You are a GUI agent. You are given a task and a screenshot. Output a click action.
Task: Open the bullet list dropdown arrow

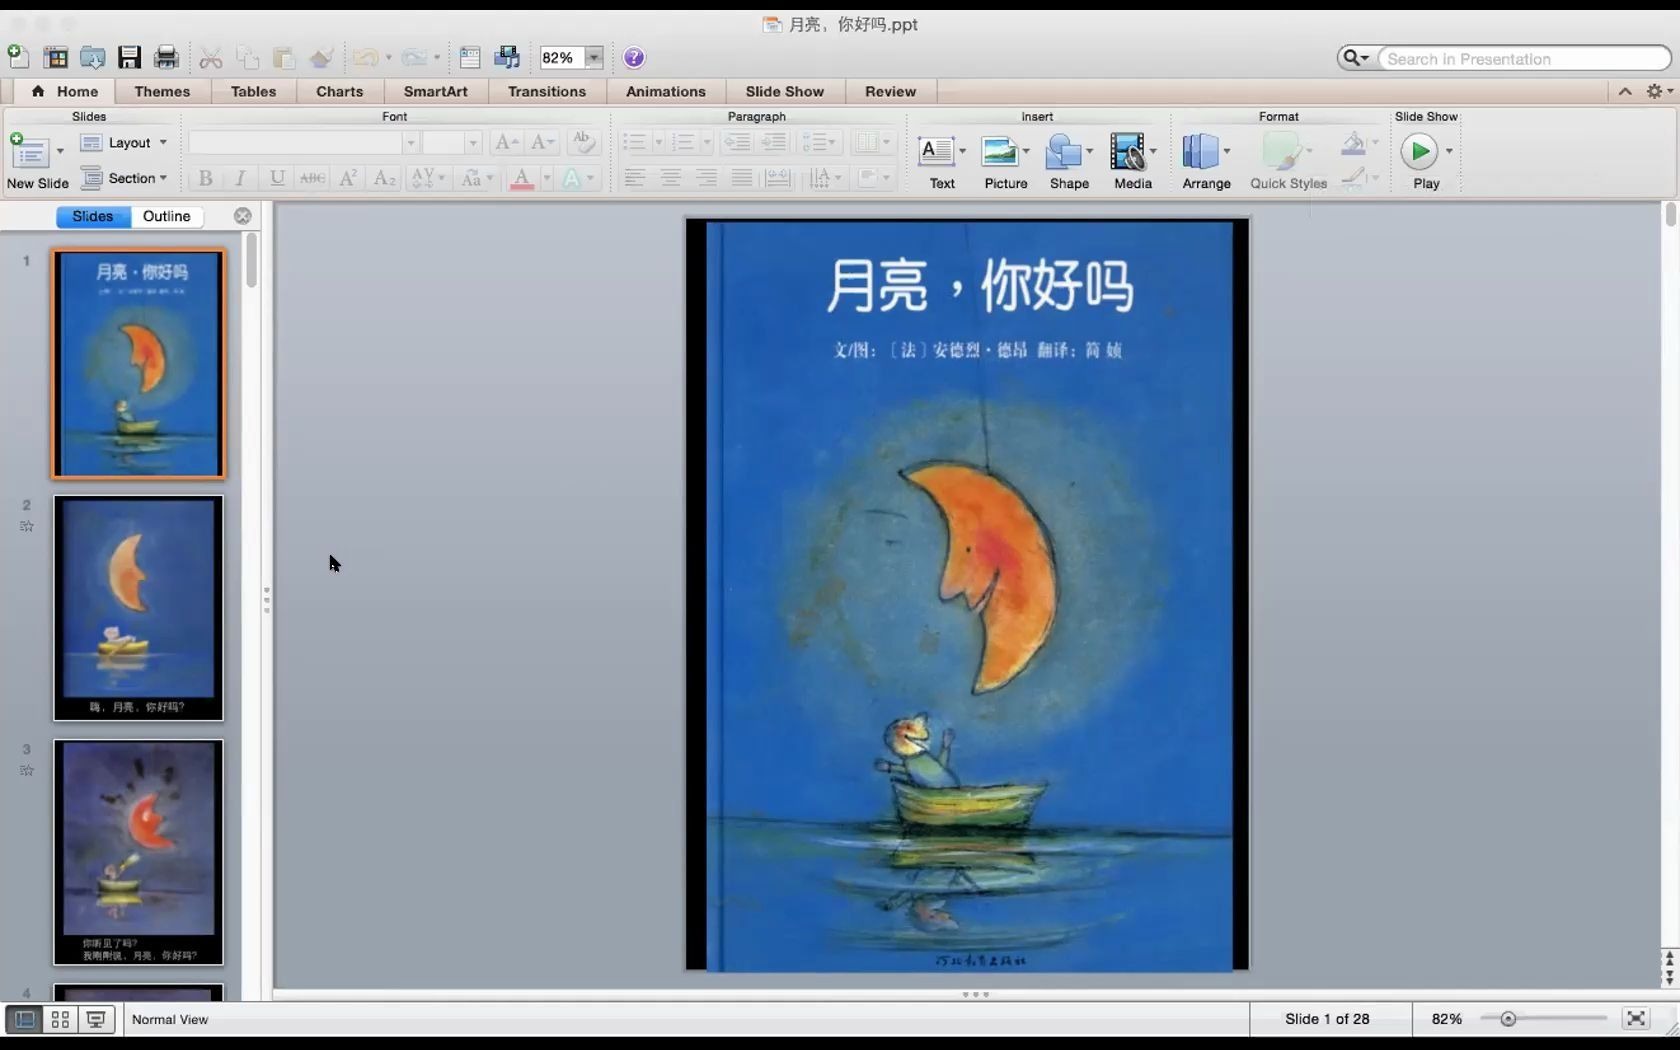point(658,143)
